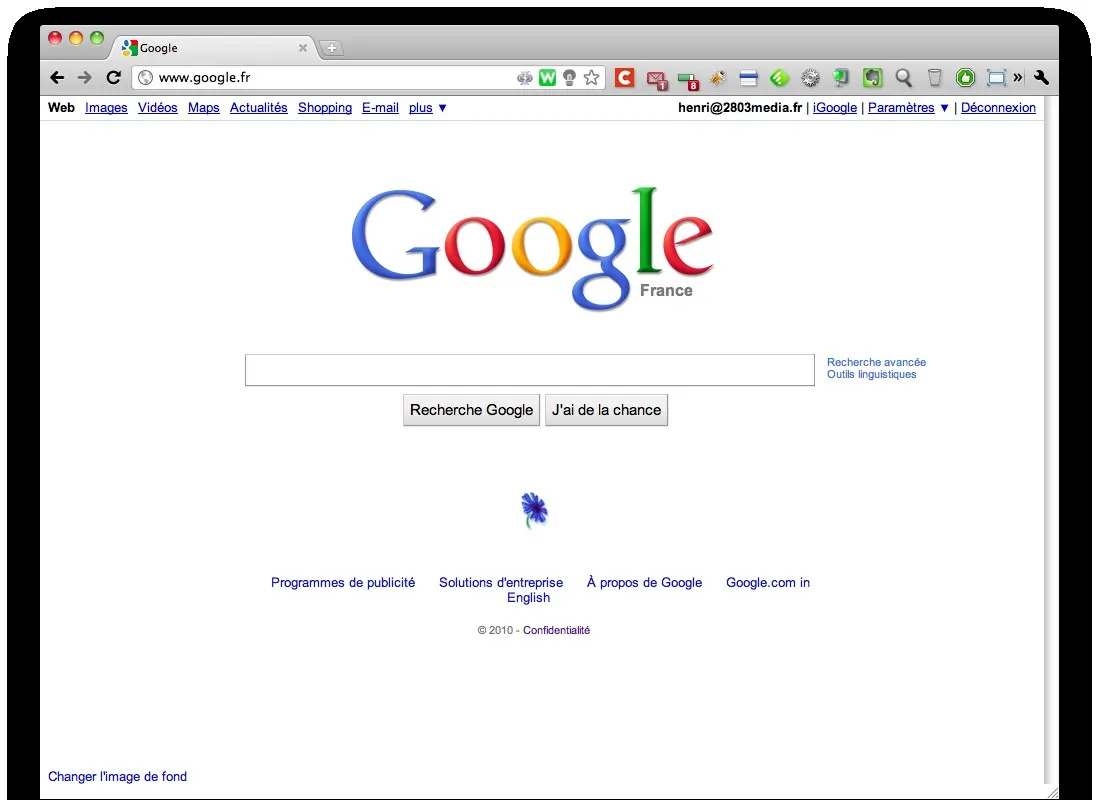The height and width of the screenshot is (800, 1099).
Task: Click the vertical scrollbar on the right
Action: click(1051, 440)
